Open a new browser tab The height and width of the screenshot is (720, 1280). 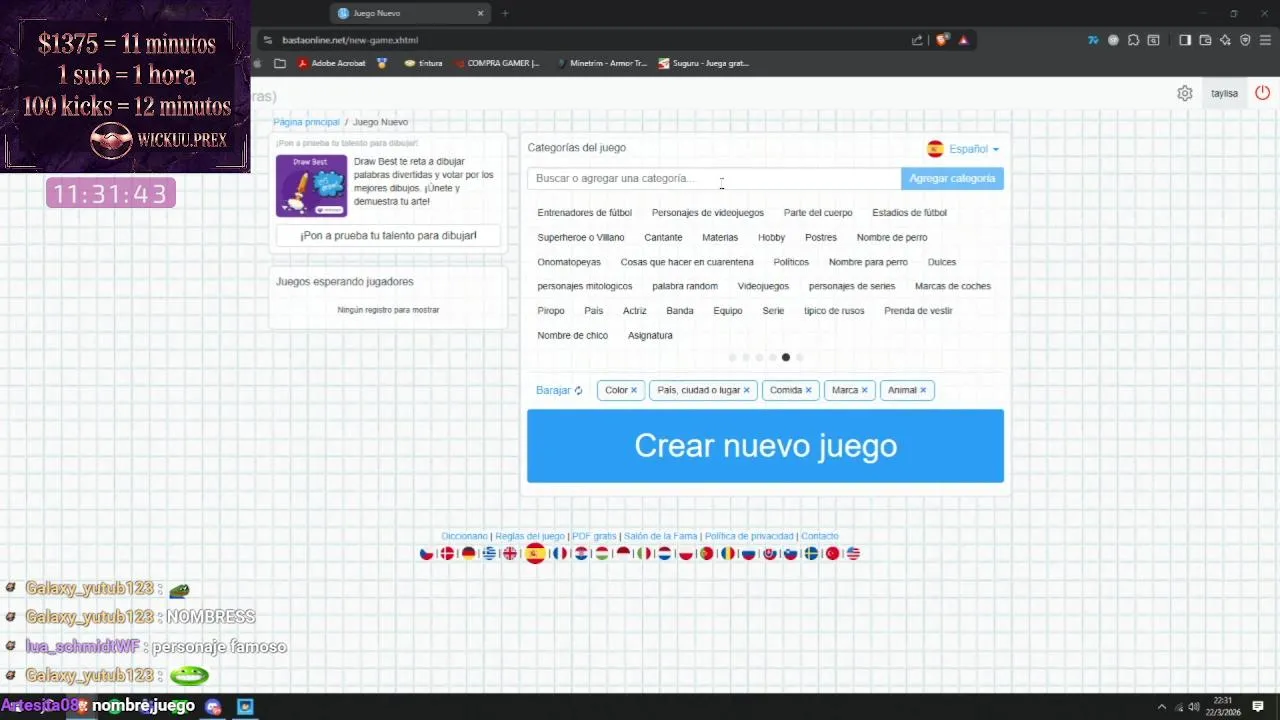tap(505, 13)
